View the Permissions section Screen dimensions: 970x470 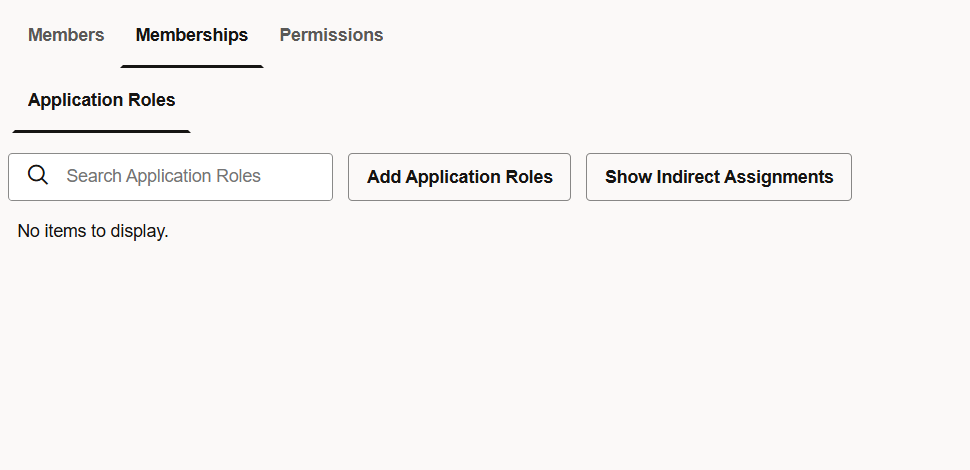click(331, 35)
